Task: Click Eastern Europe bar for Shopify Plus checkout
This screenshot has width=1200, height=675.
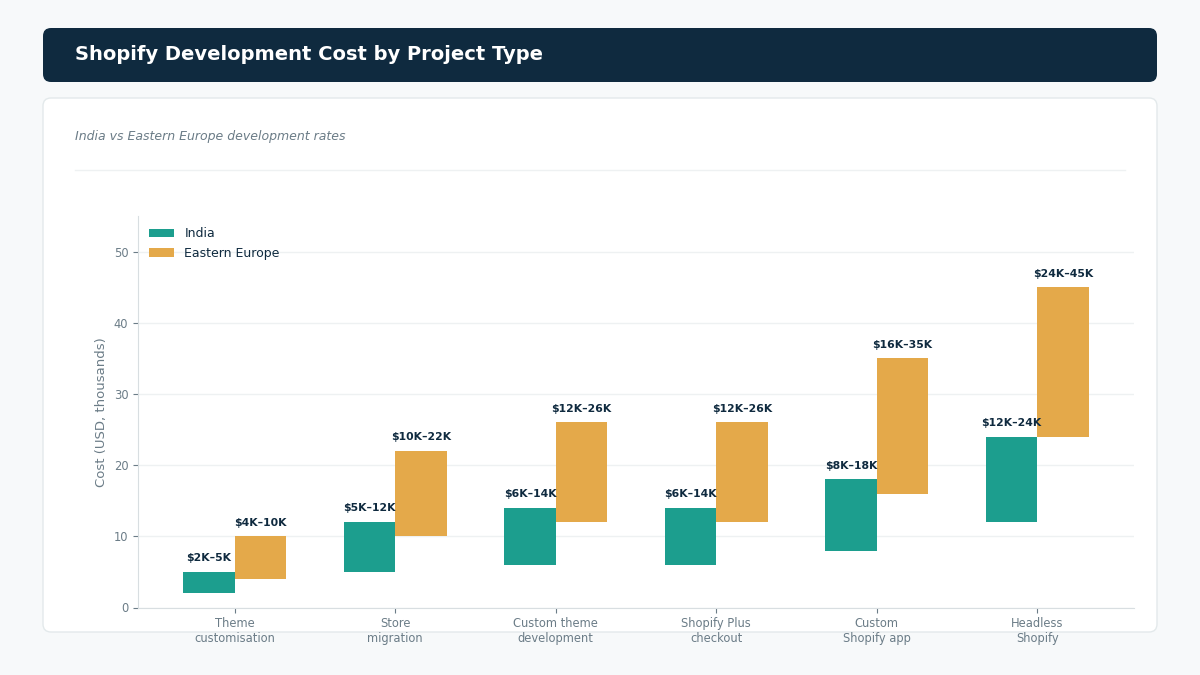Action: click(x=742, y=472)
